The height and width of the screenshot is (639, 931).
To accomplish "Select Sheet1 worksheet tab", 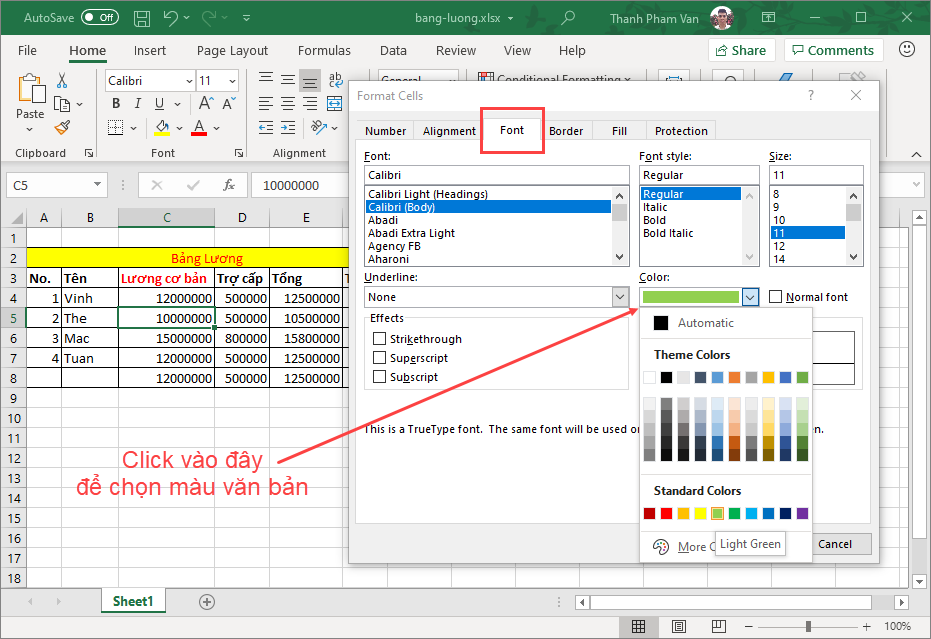I will [x=133, y=601].
